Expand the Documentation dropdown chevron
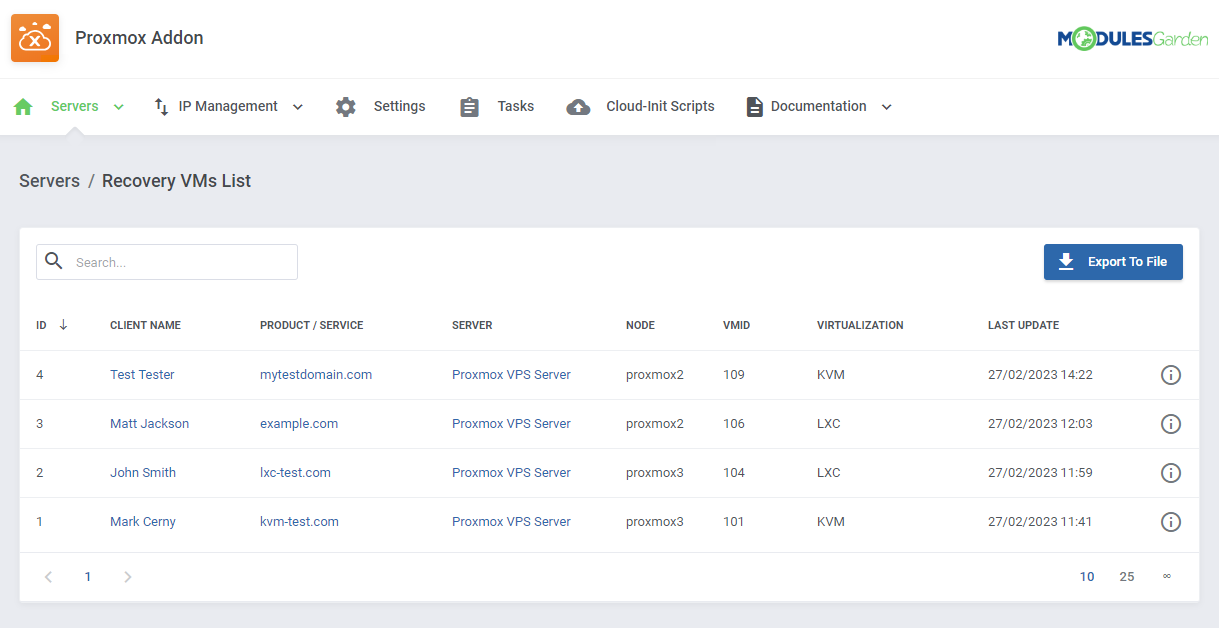 886,107
